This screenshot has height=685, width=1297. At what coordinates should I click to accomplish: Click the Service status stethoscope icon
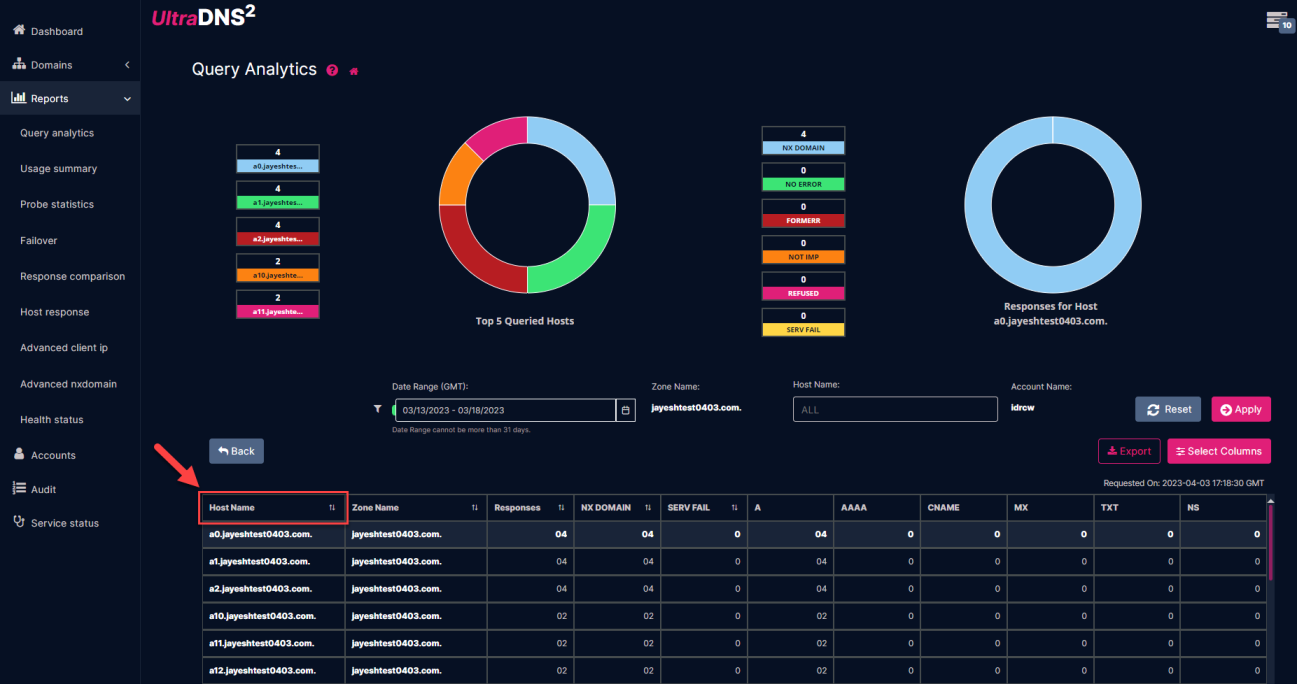click(19, 523)
